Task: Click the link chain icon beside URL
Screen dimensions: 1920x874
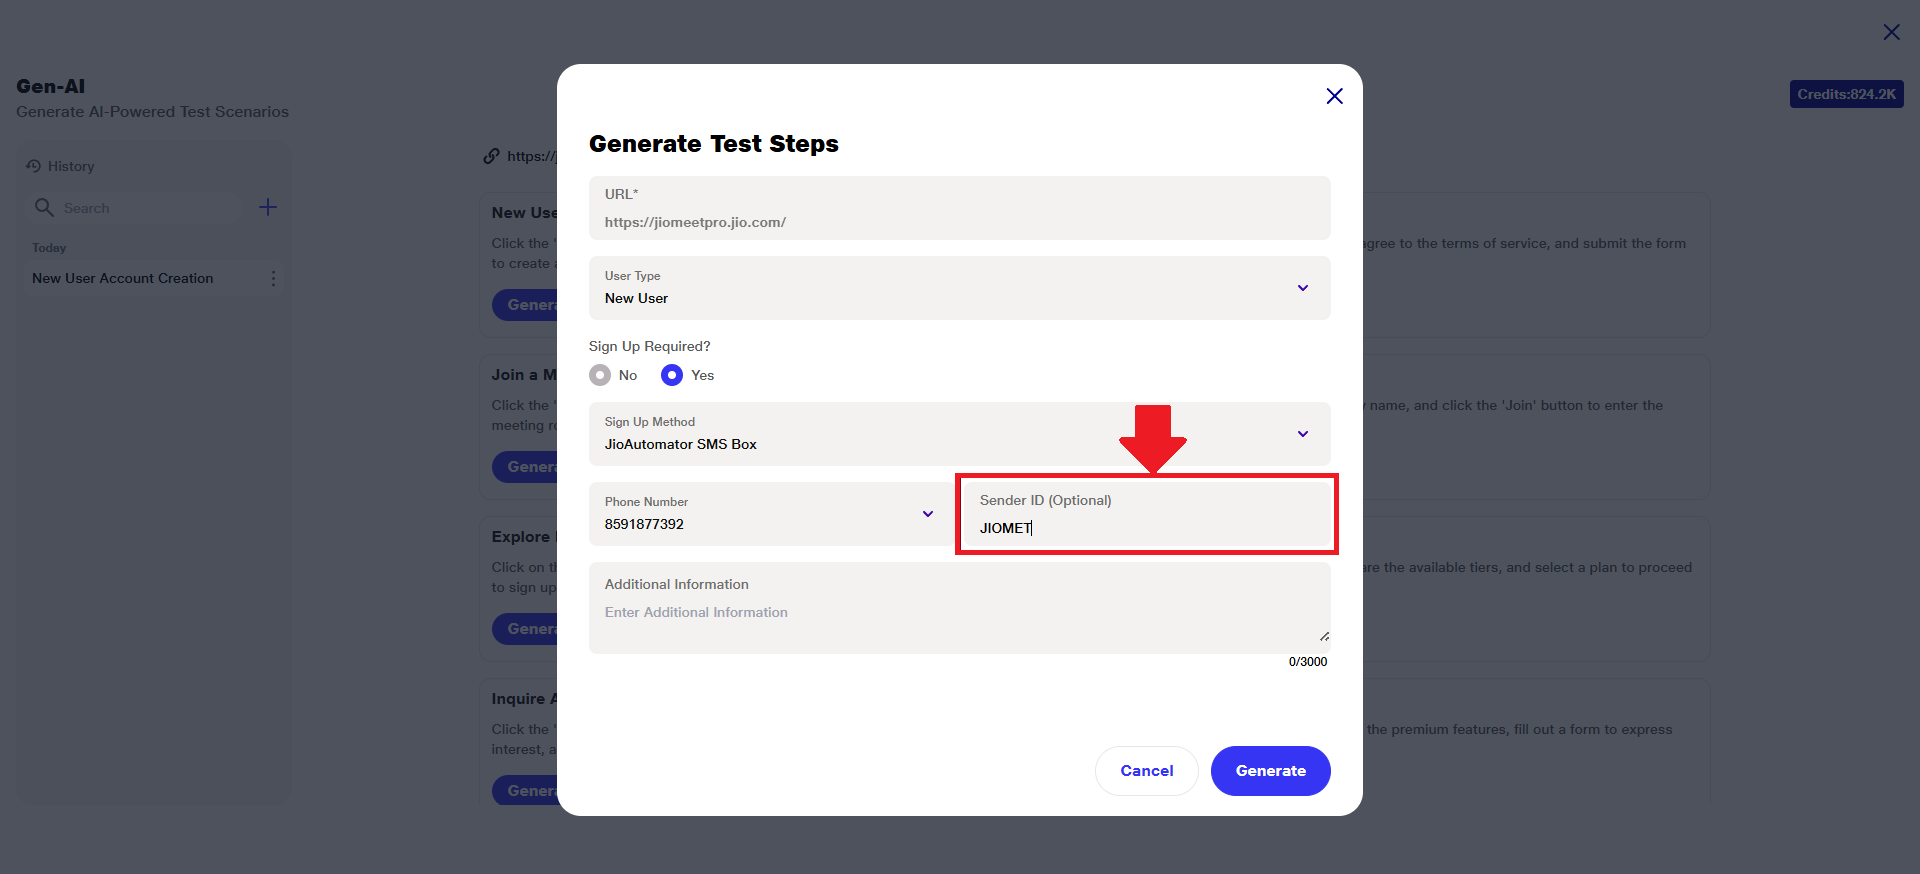Action: [491, 156]
